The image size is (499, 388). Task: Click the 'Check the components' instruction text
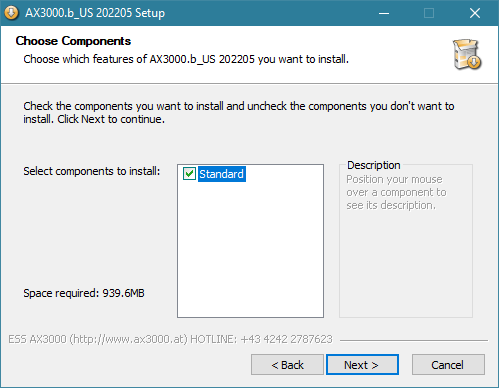239,112
